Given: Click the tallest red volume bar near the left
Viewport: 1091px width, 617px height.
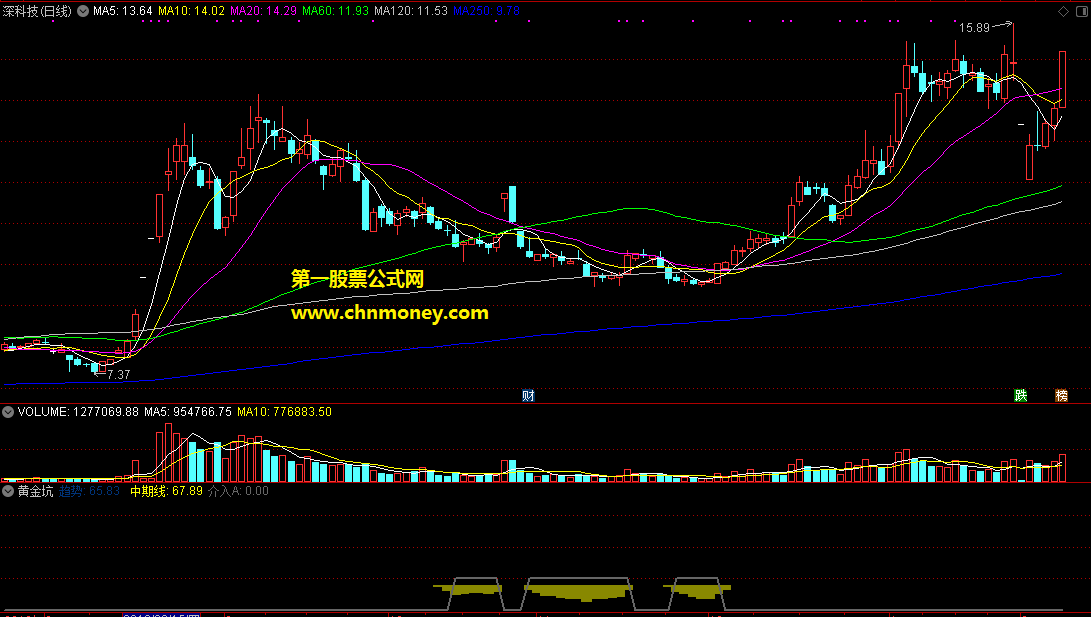Looking at the screenshot, I should click(x=168, y=453).
